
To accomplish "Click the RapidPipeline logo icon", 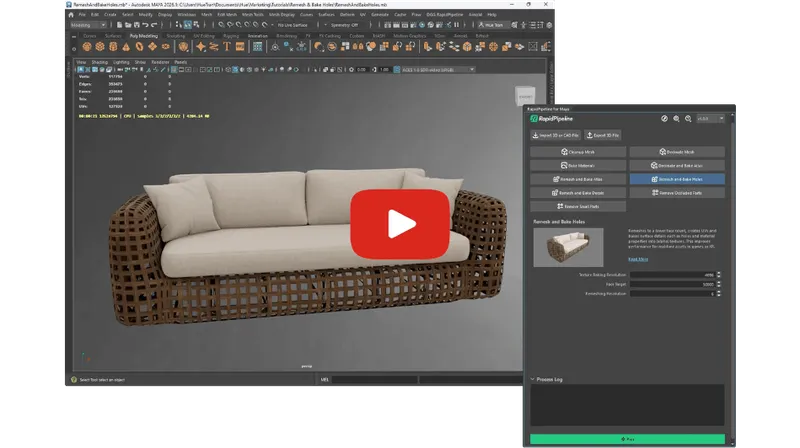I will click(x=535, y=119).
